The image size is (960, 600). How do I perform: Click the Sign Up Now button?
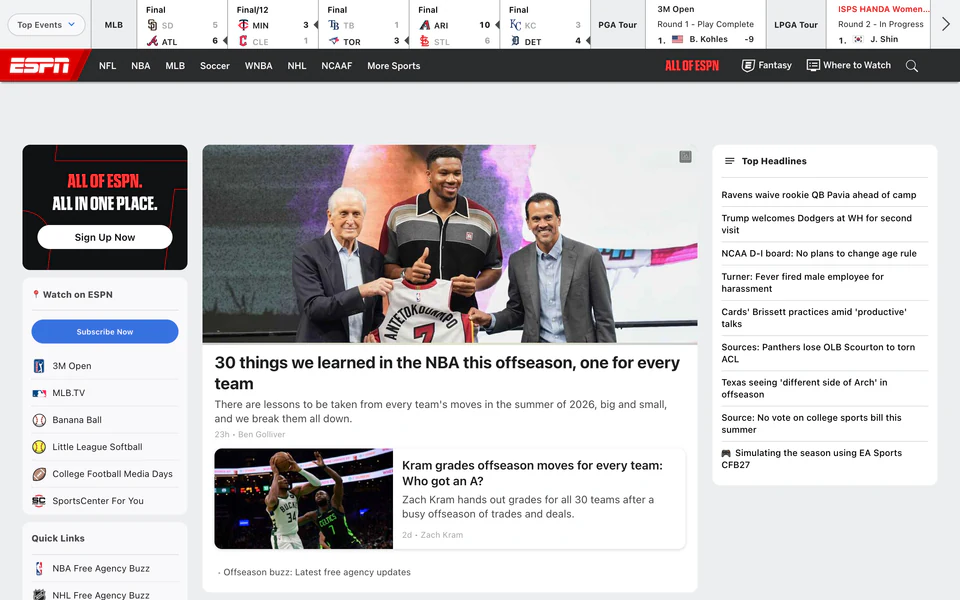pyautogui.click(x=105, y=237)
